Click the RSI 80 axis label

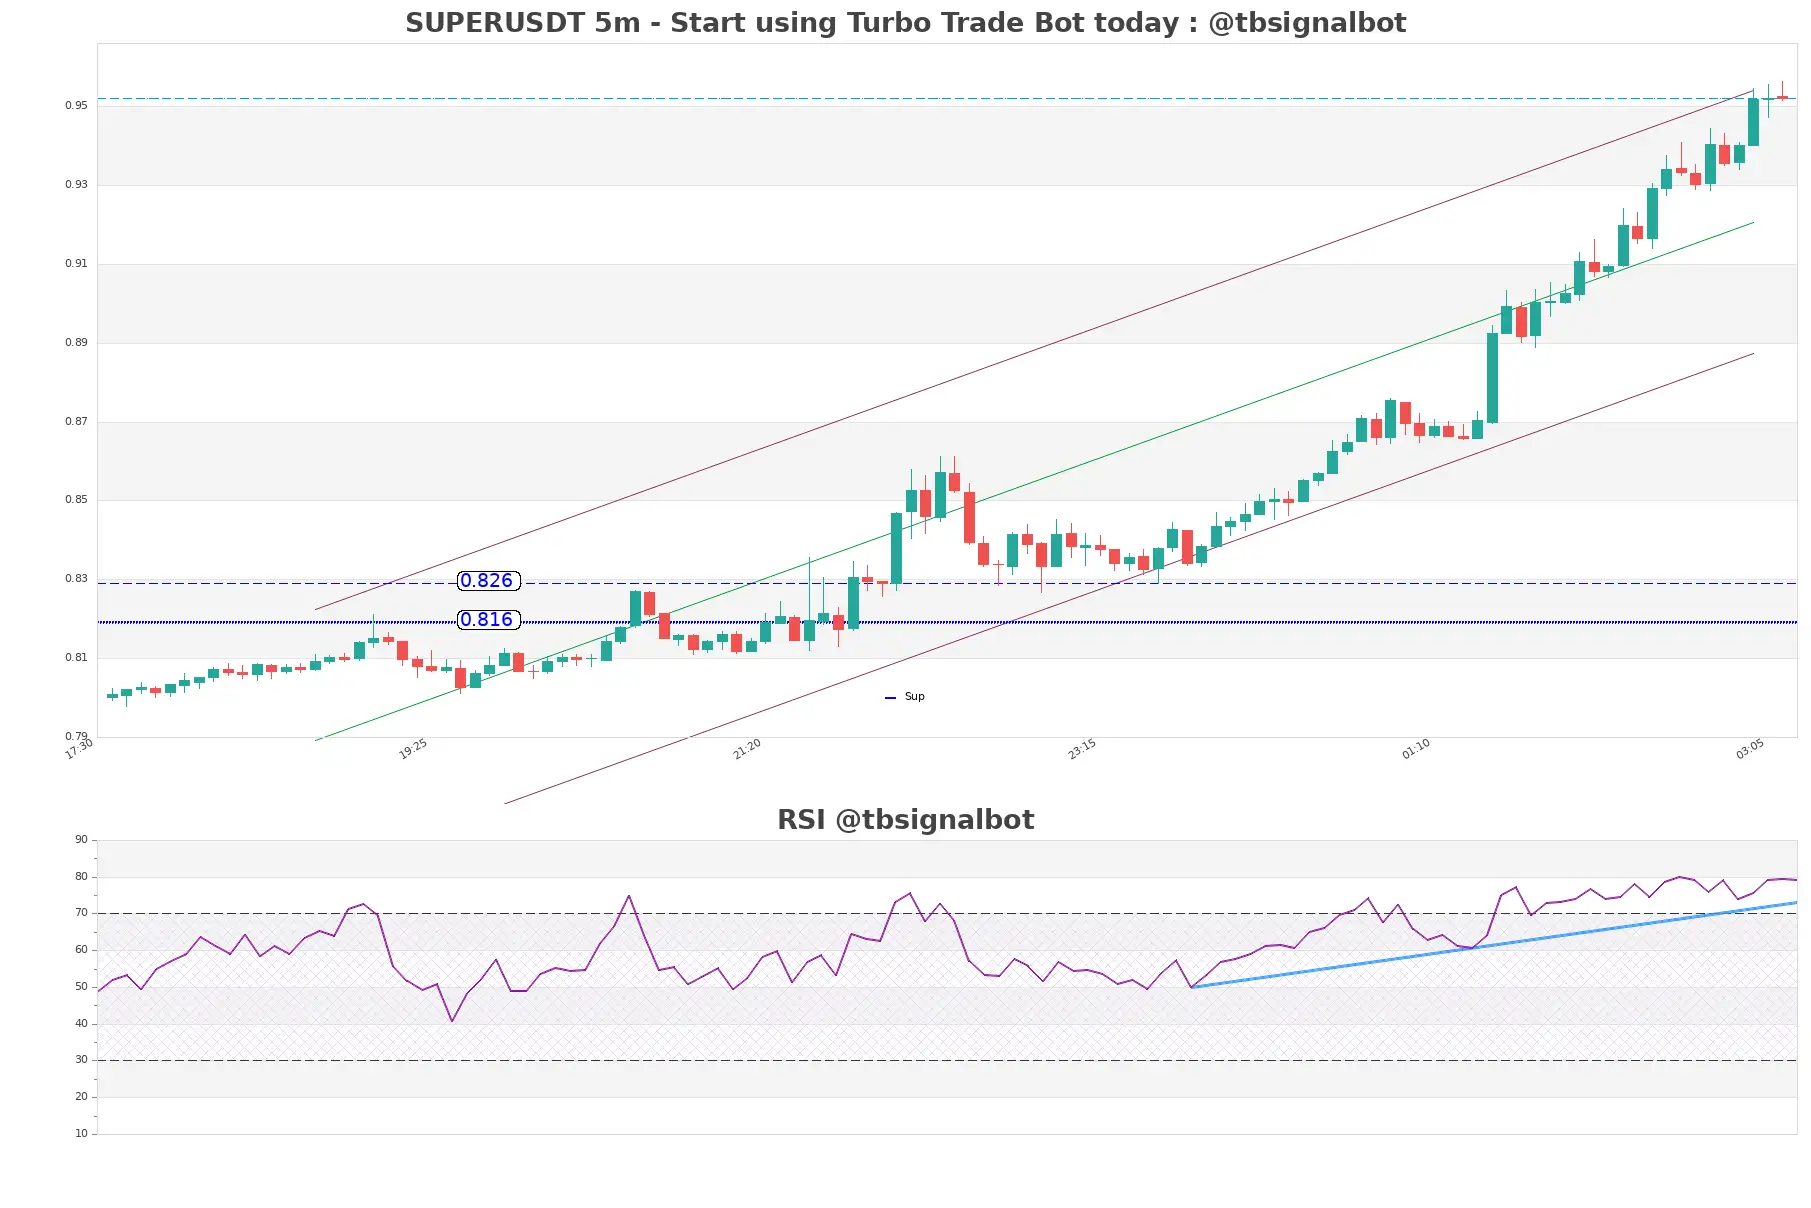pos(81,877)
